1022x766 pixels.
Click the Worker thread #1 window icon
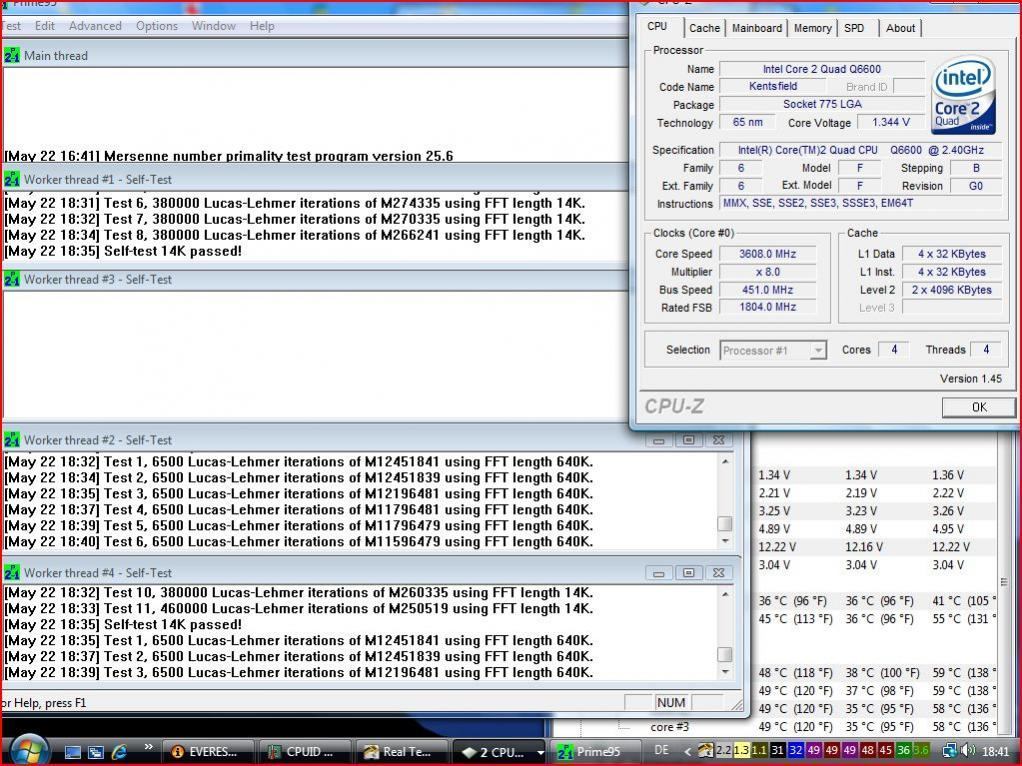pyautogui.click(x=12, y=179)
